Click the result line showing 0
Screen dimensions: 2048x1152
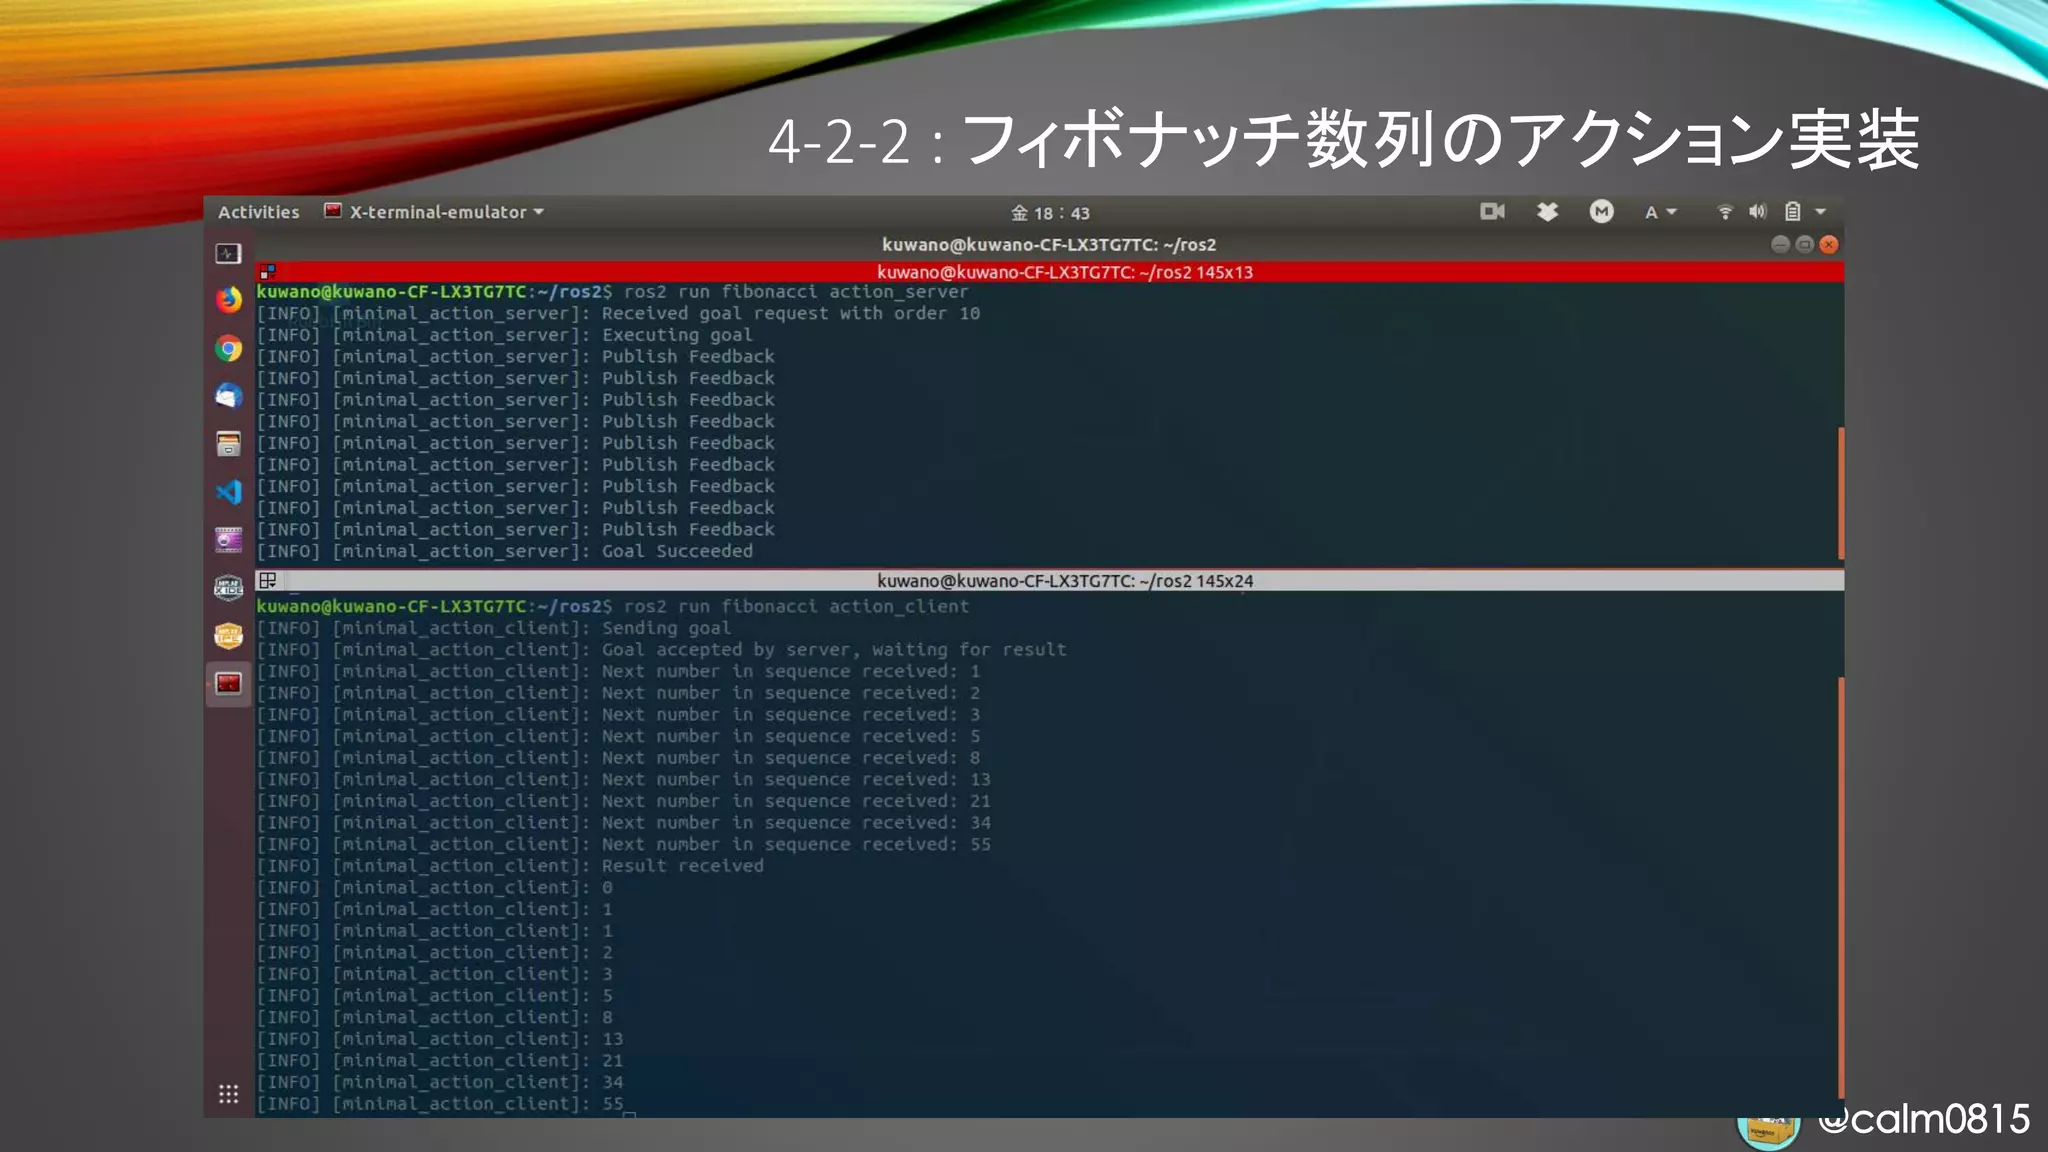435,888
